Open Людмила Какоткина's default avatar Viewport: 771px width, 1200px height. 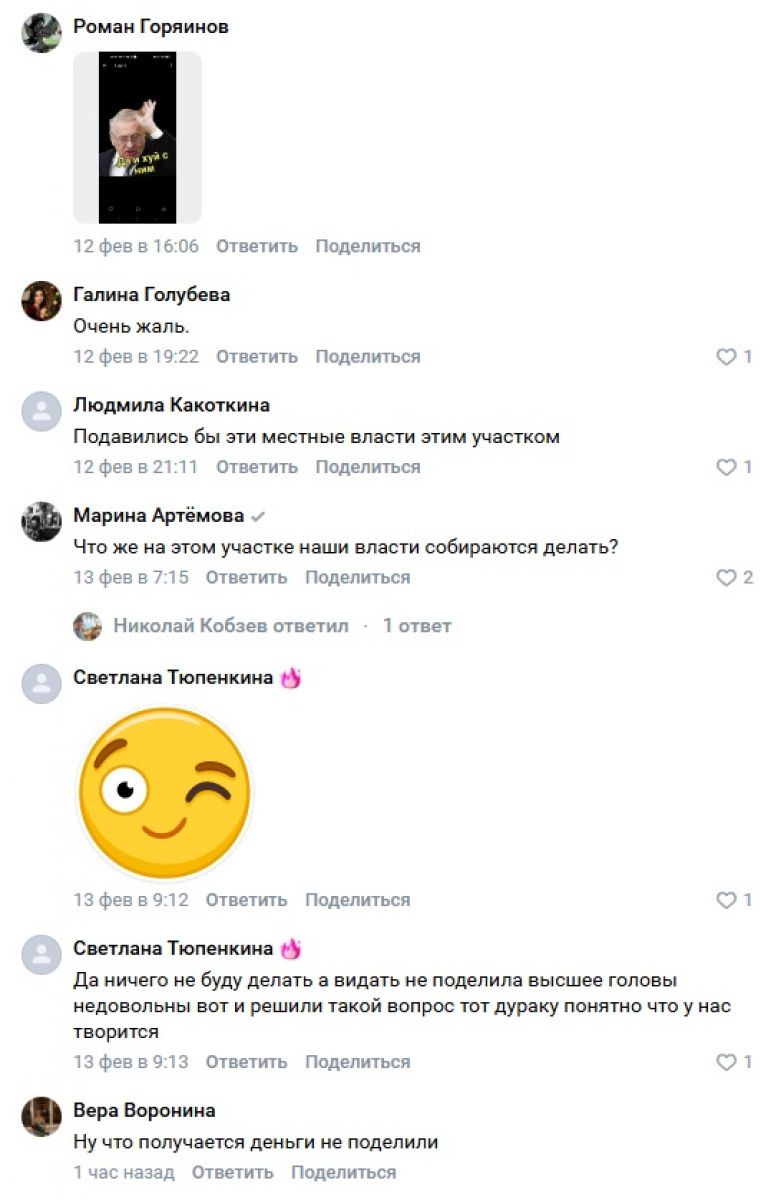[42, 411]
